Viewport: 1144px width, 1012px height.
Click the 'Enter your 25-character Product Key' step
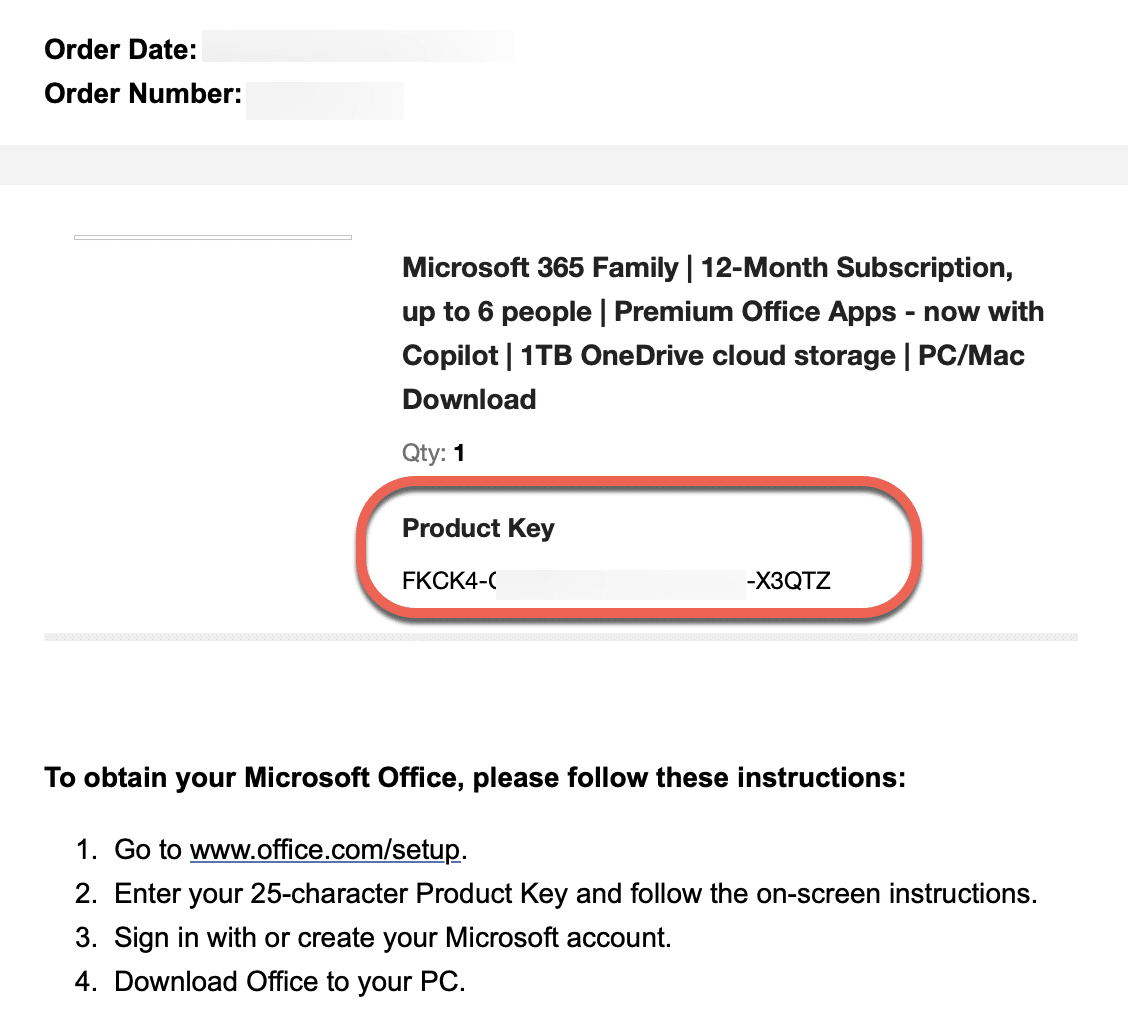coord(575,893)
